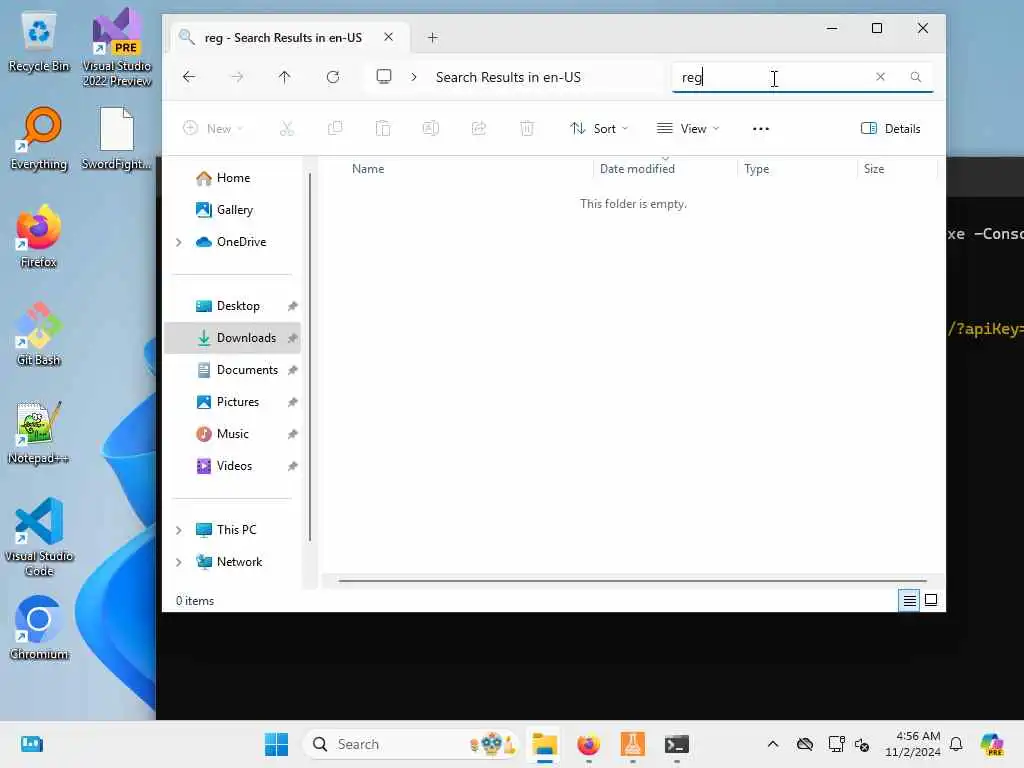
Task: Sort by the Type column header
Action: pyautogui.click(x=757, y=168)
